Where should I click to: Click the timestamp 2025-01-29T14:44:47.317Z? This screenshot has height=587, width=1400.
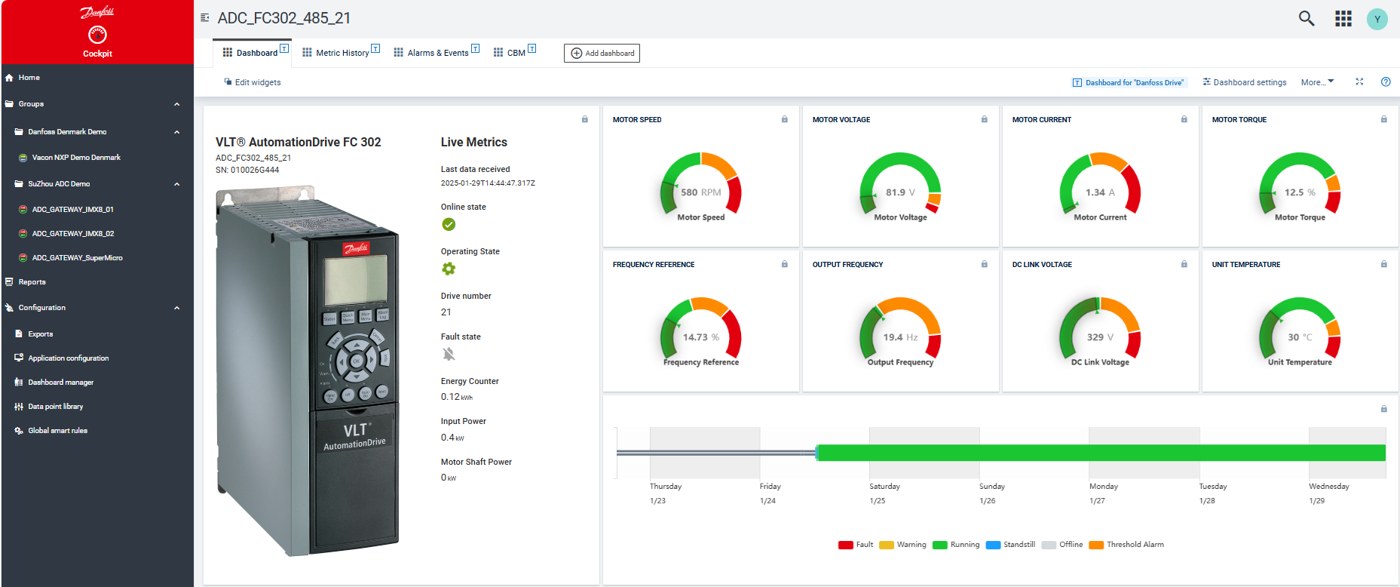(488, 184)
